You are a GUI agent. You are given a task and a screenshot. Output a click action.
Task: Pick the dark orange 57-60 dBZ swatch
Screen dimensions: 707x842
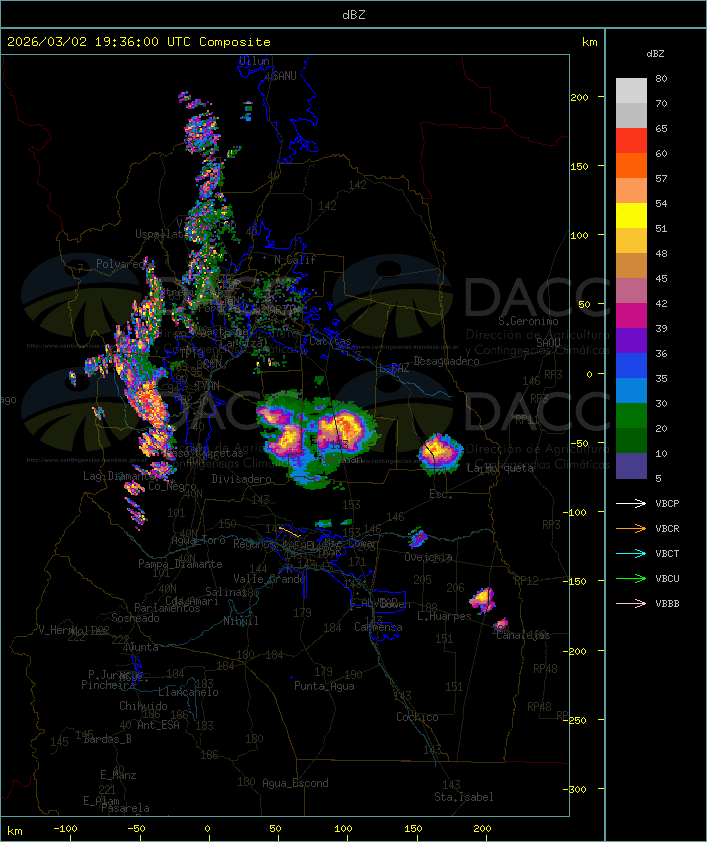[631, 165]
